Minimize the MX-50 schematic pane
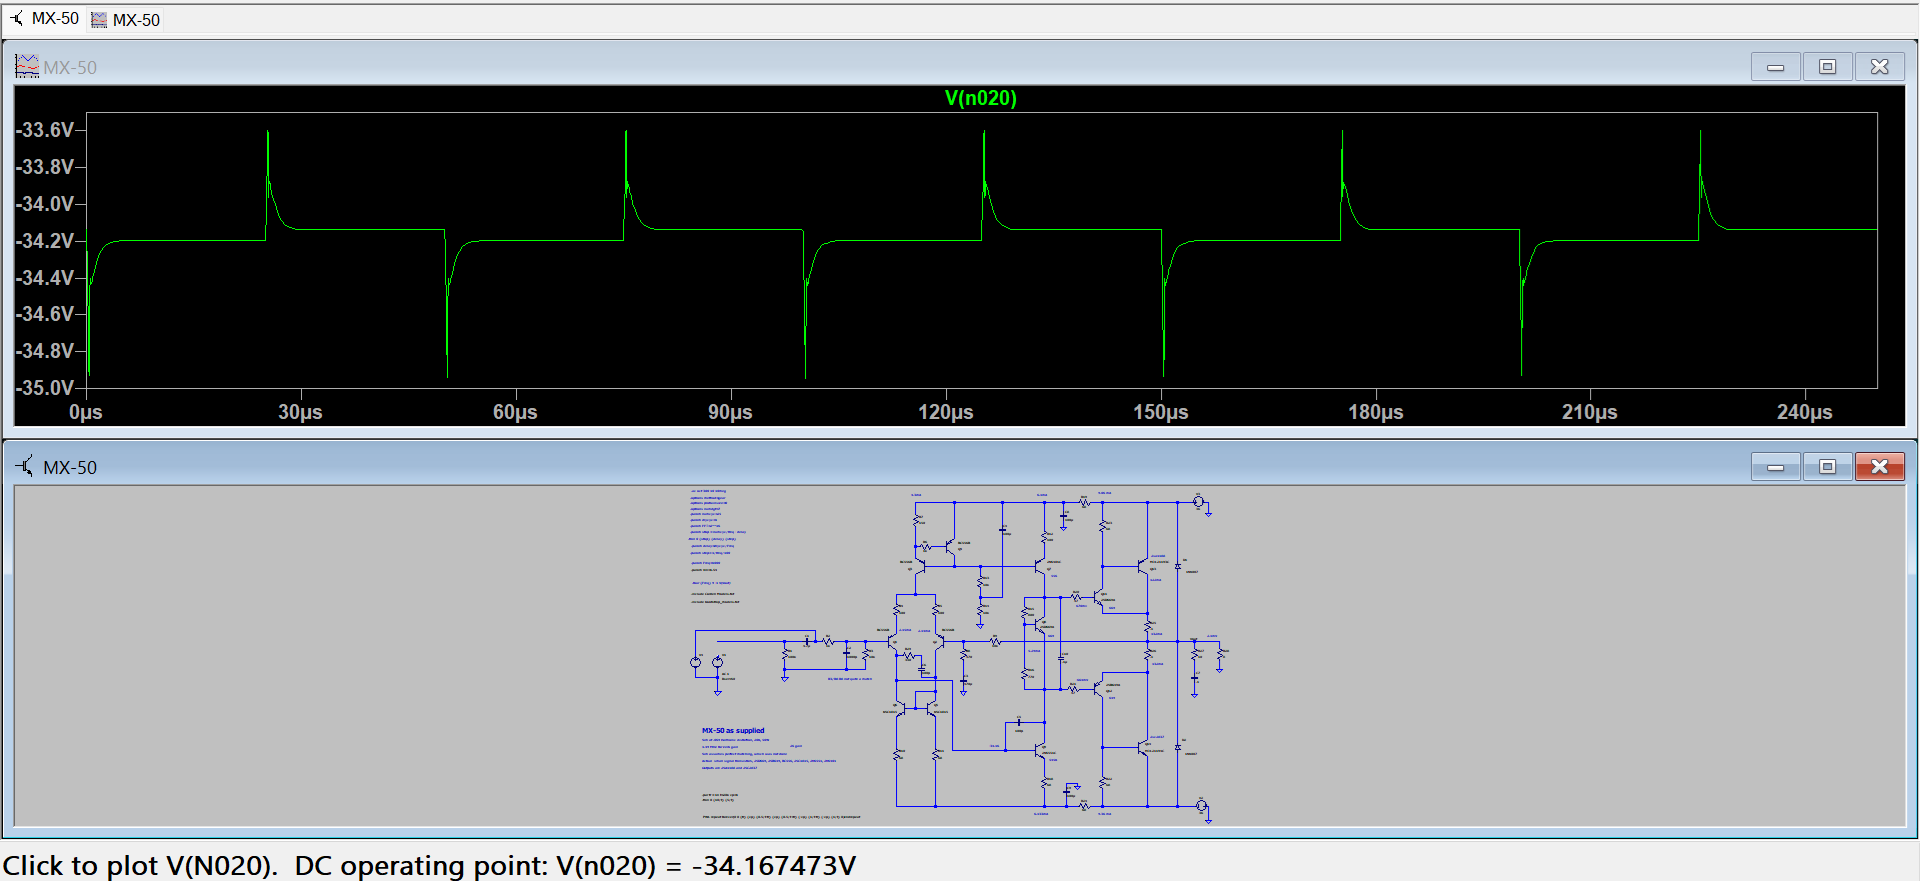 coord(1776,467)
